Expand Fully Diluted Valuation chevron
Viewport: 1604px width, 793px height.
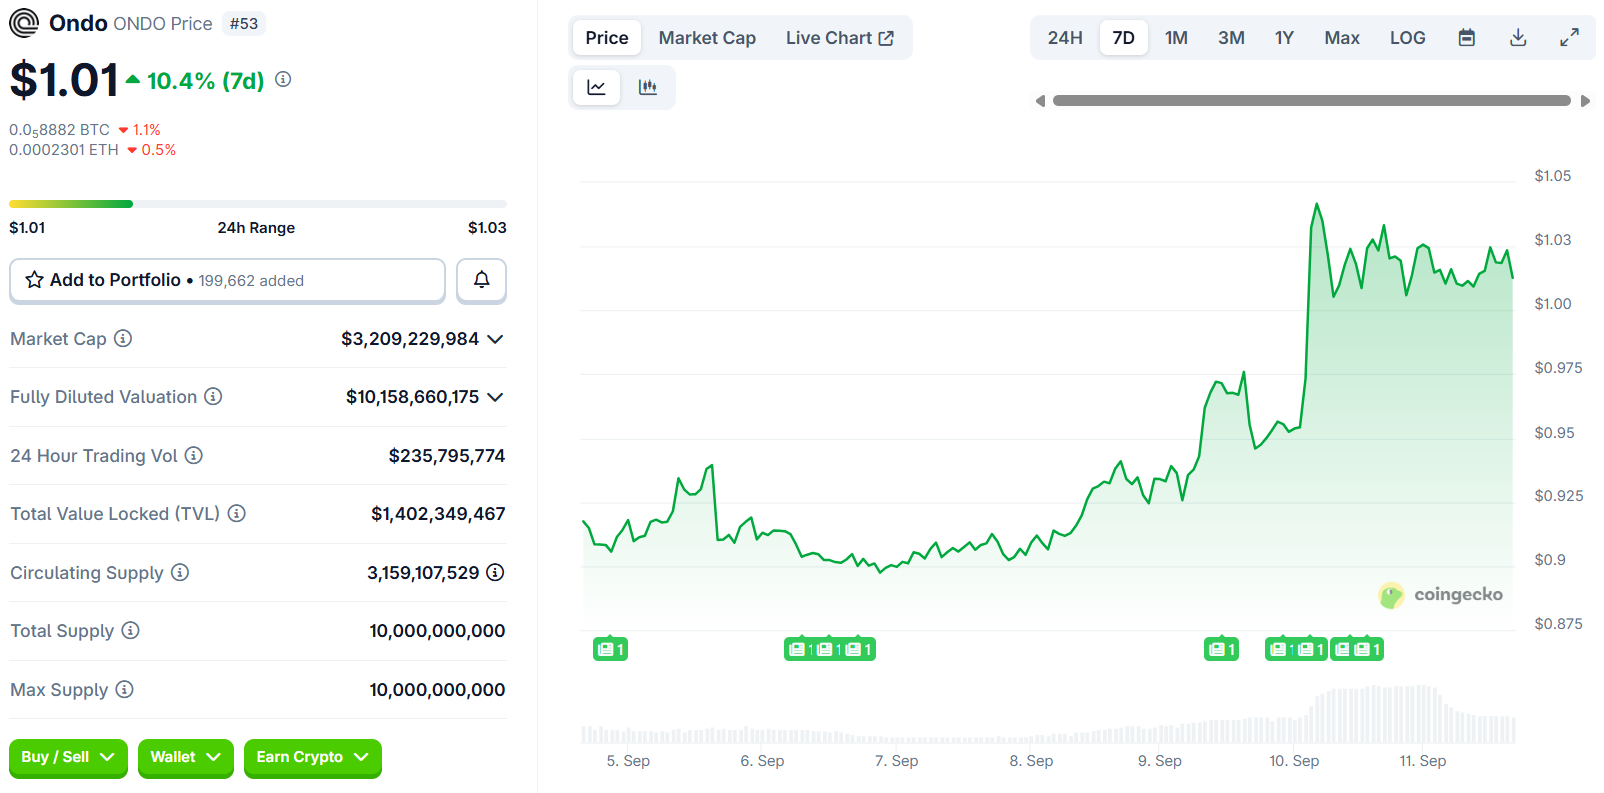tap(495, 397)
